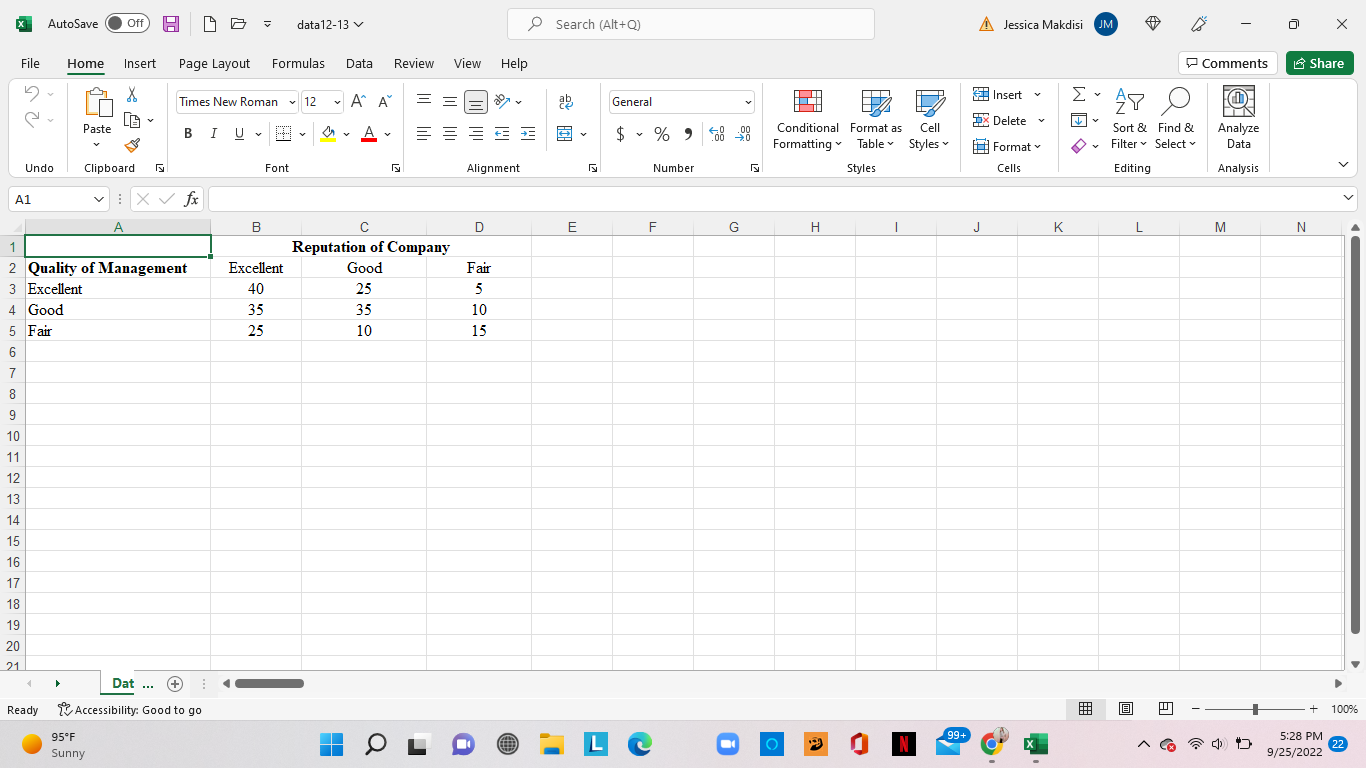The image size is (1366, 768).
Task: Toggle Bold formatting
Action: point(188,134)
